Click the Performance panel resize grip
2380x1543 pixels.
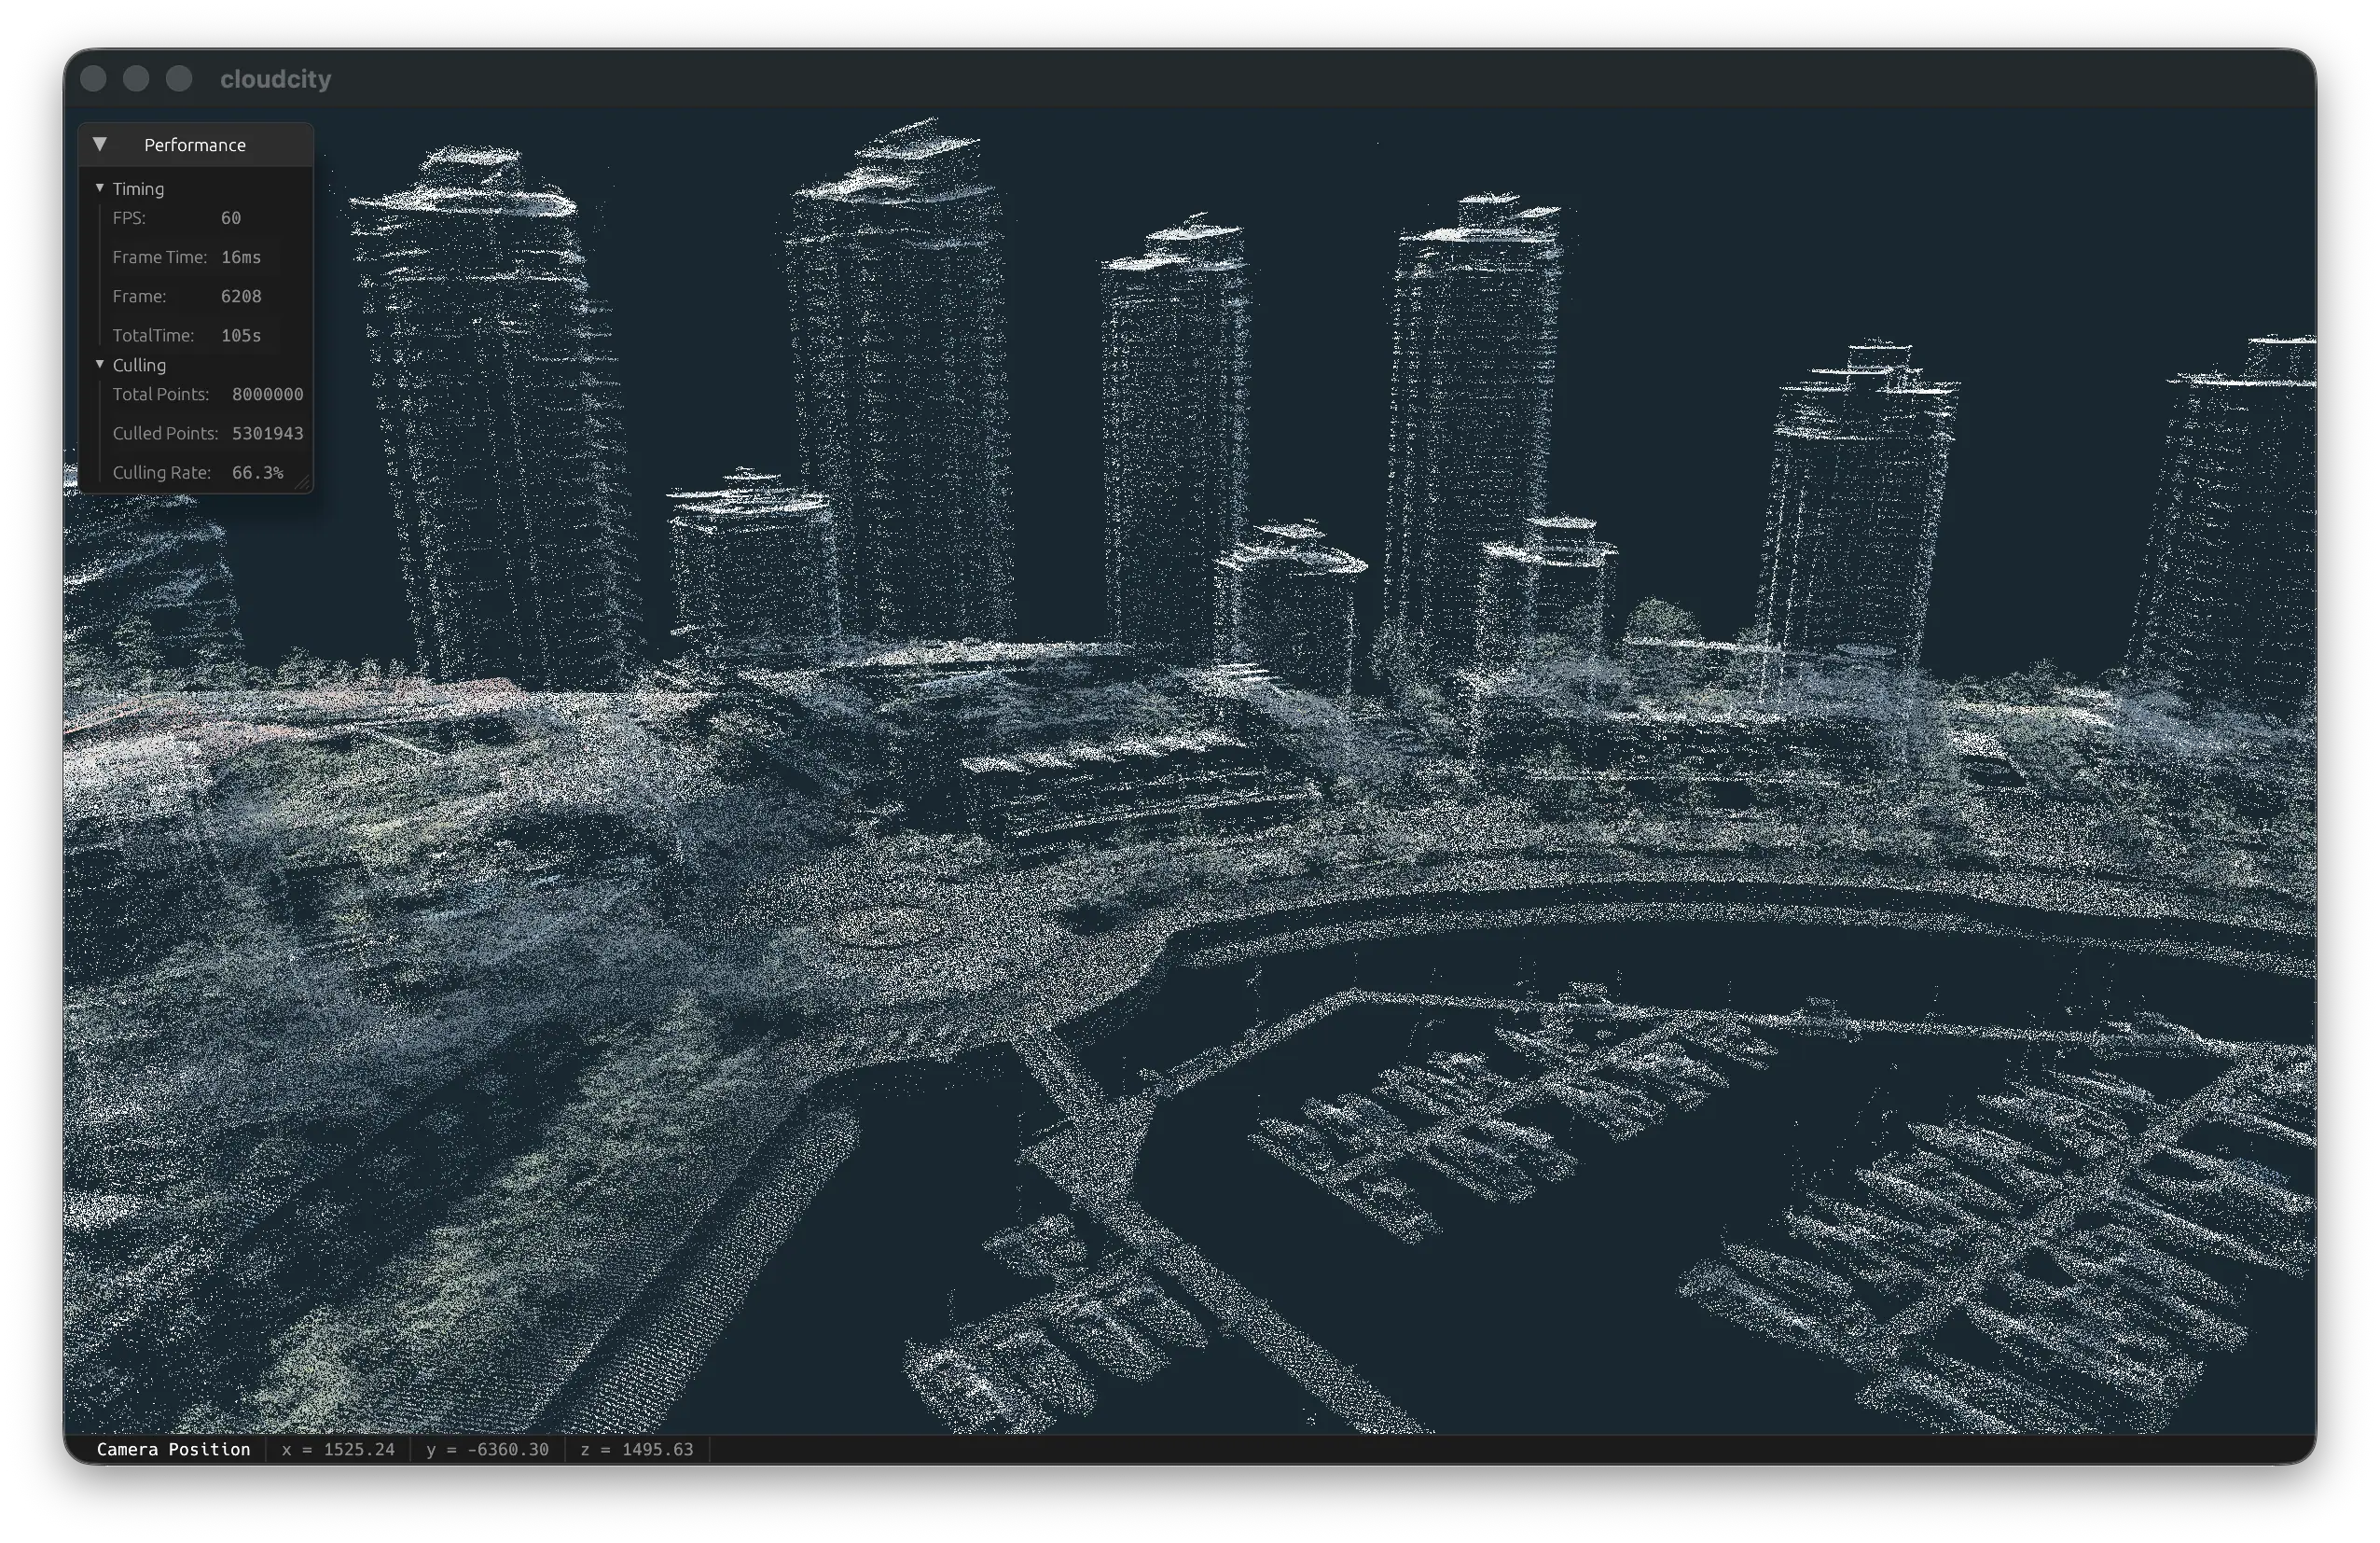point(304,484)
